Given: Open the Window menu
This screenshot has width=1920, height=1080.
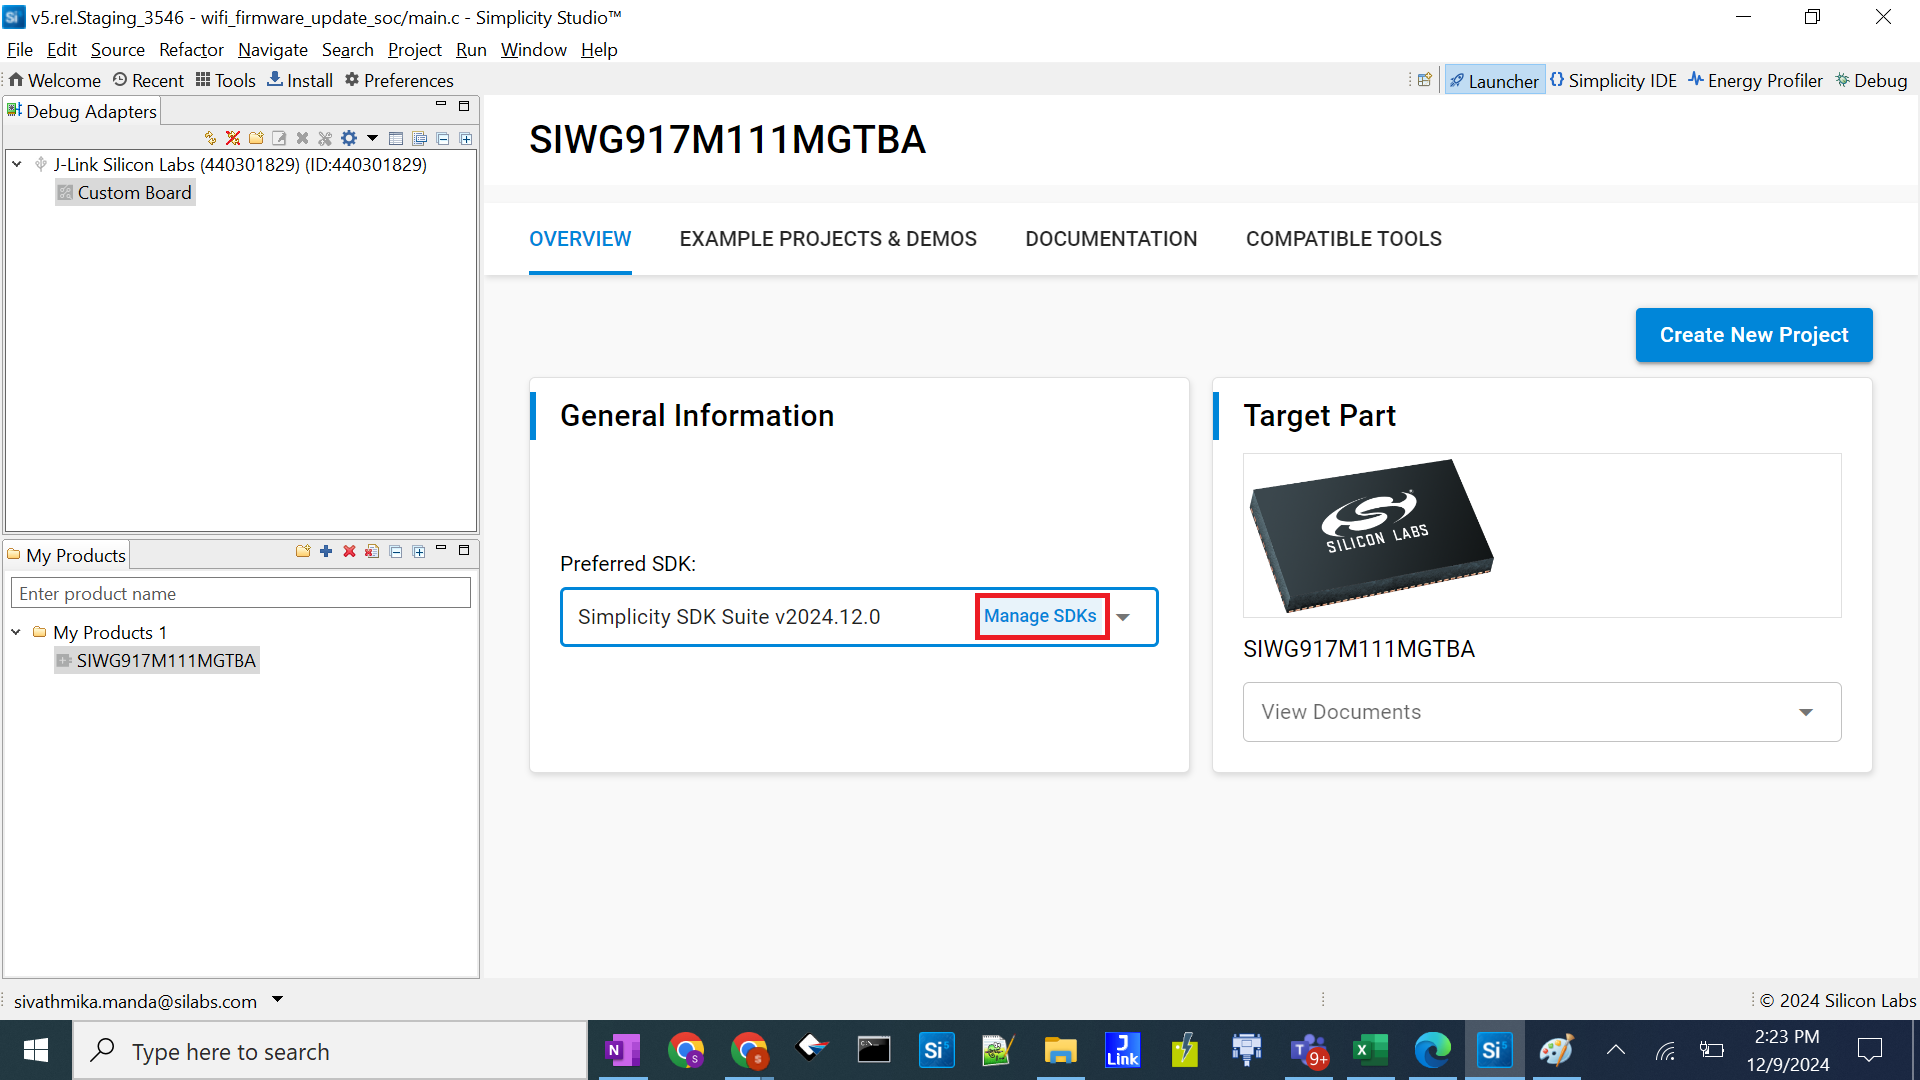Looking at the screenshot, I should point(532,49).
